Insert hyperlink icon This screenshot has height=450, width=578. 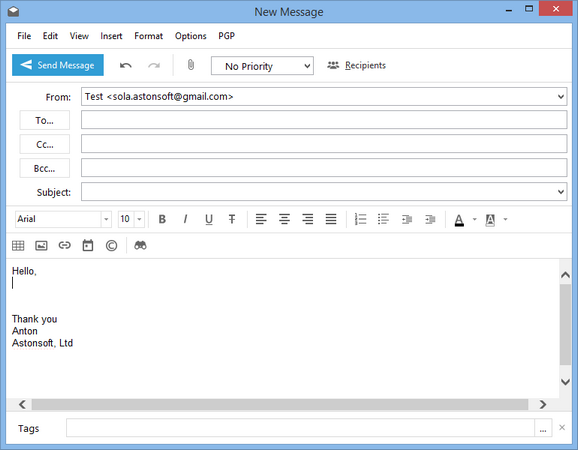click(x=65, y=245)
